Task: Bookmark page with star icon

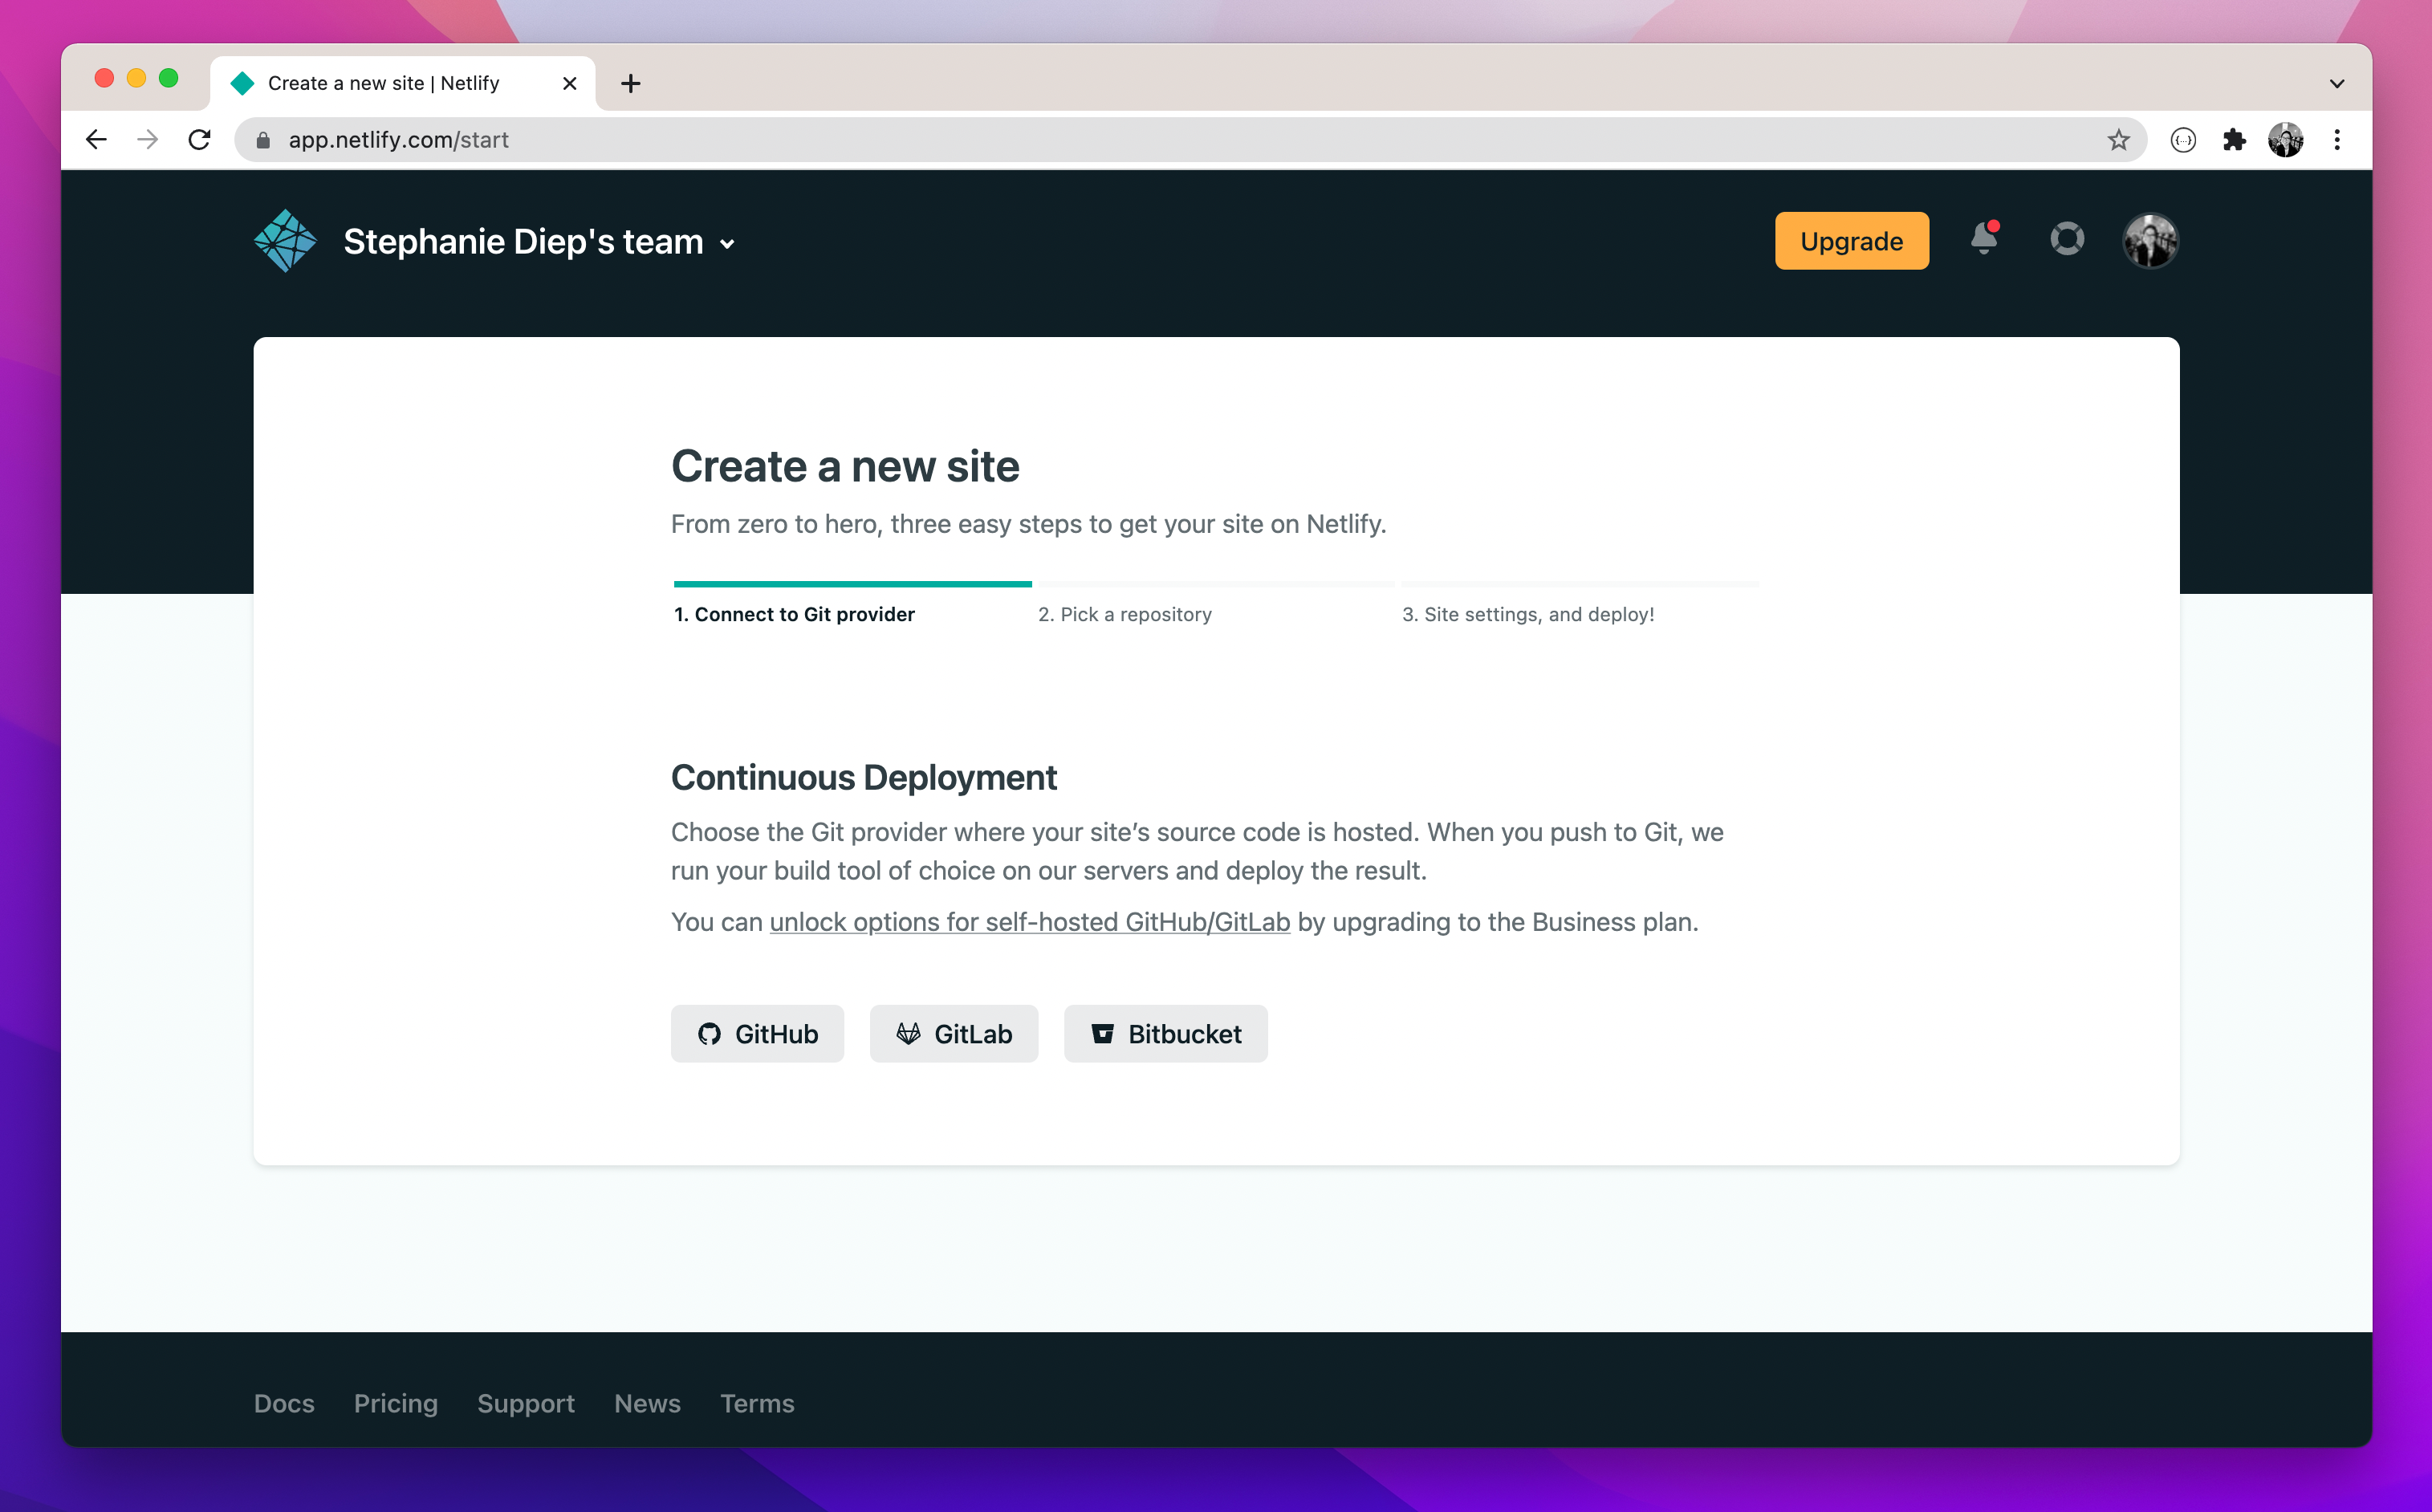Action: click(2118, 140)
